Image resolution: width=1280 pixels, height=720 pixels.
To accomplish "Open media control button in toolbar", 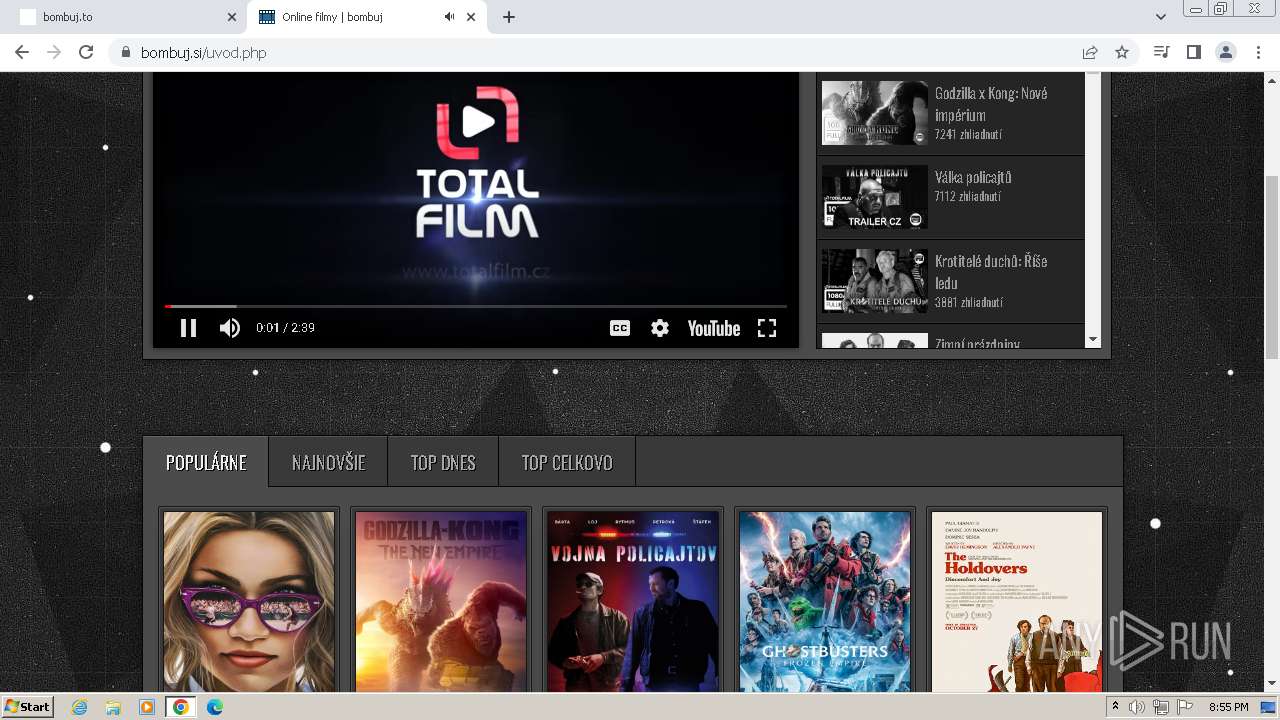I will tap(1161, 52).
